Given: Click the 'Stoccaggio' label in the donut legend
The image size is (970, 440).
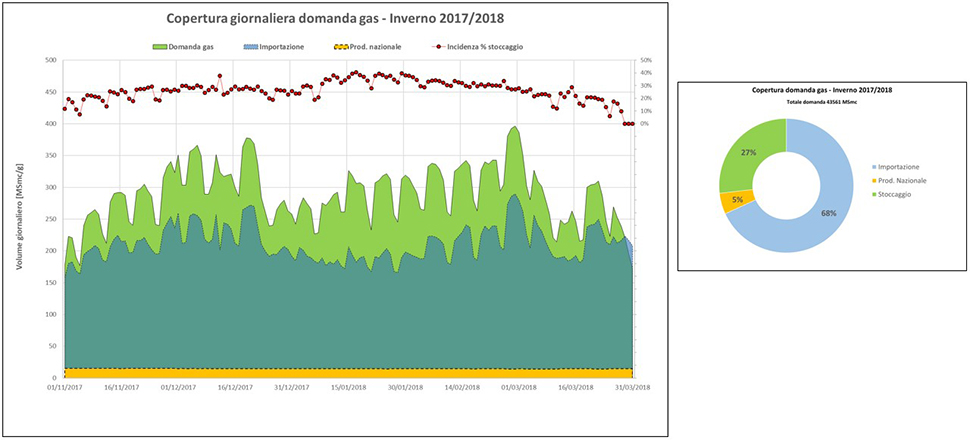Looking at the screenshot, I should 895,194.
